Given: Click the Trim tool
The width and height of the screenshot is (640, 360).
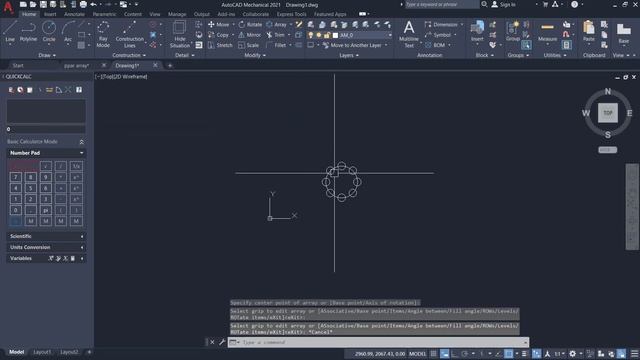Looking at the screenshot, I should (276, 35).
